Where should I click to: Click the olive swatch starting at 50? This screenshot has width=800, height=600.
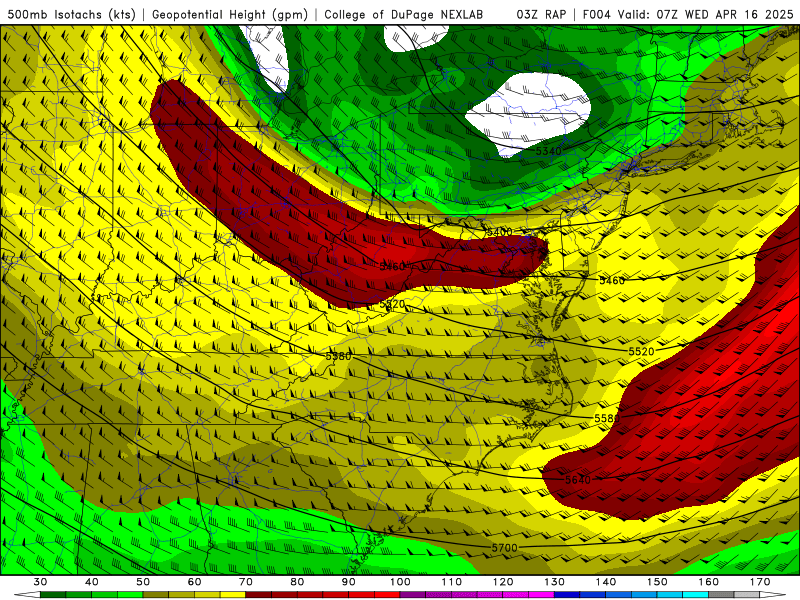(x=156, y=594)
